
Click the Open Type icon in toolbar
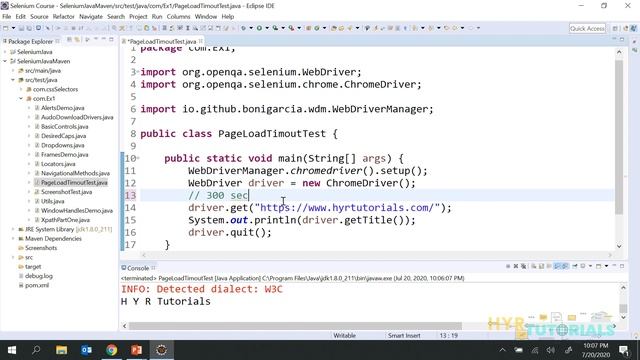[x=334, y=28]
